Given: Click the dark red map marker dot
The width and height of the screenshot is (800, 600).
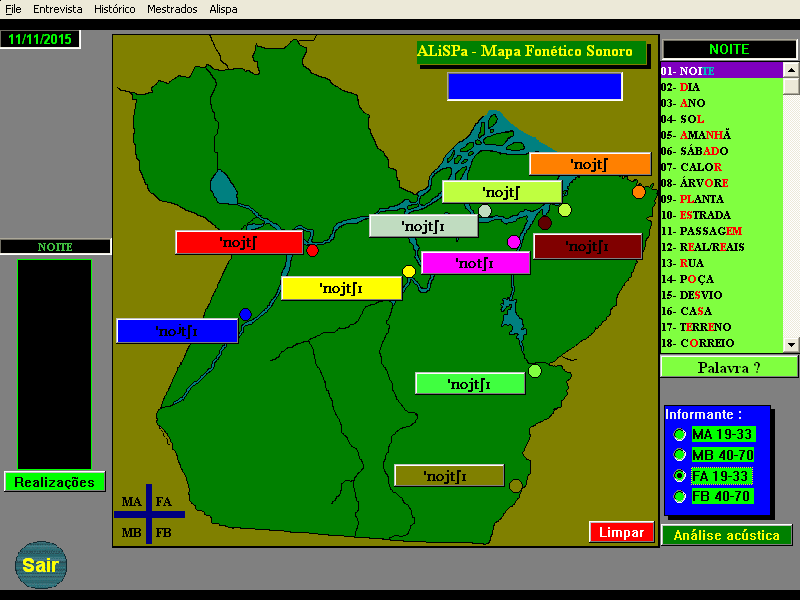Looking at the screenshot, I should 545,222.
